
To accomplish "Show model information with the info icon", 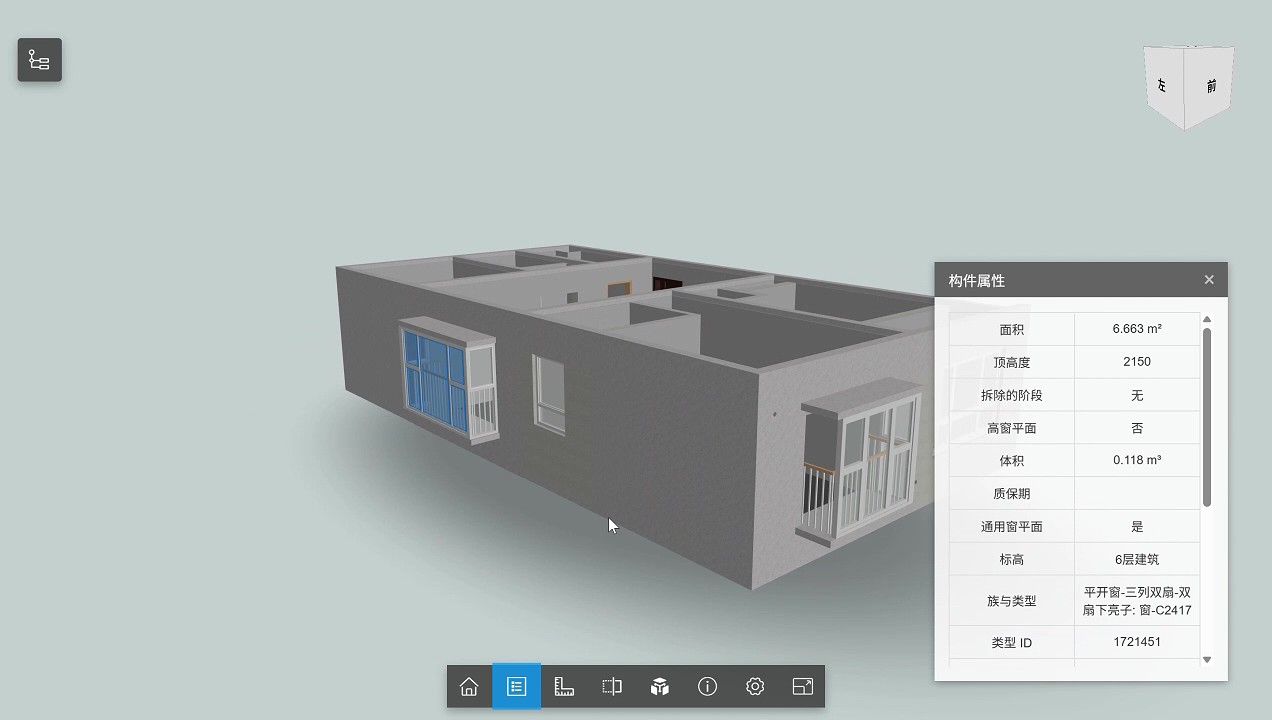I will (x=708, y=686).
